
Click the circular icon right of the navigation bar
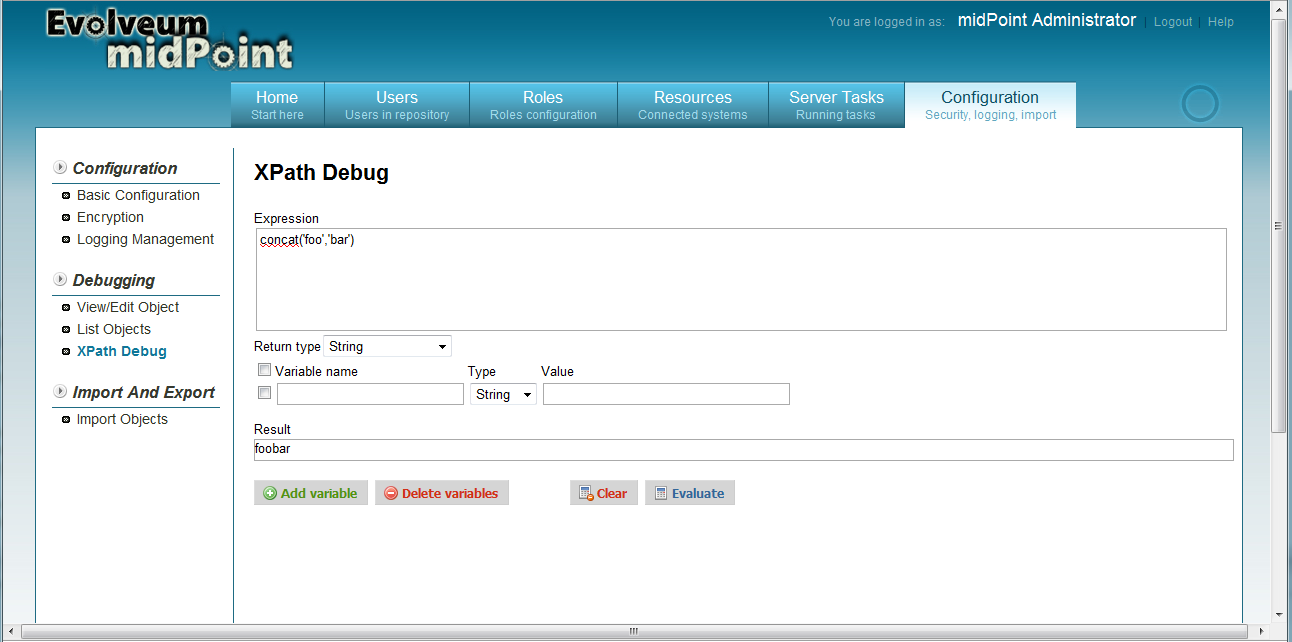click(x=1199, y=103)
